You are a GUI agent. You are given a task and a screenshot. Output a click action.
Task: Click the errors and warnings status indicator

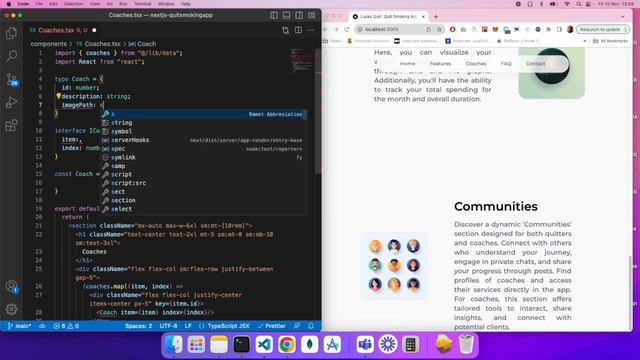pos(66,326)
